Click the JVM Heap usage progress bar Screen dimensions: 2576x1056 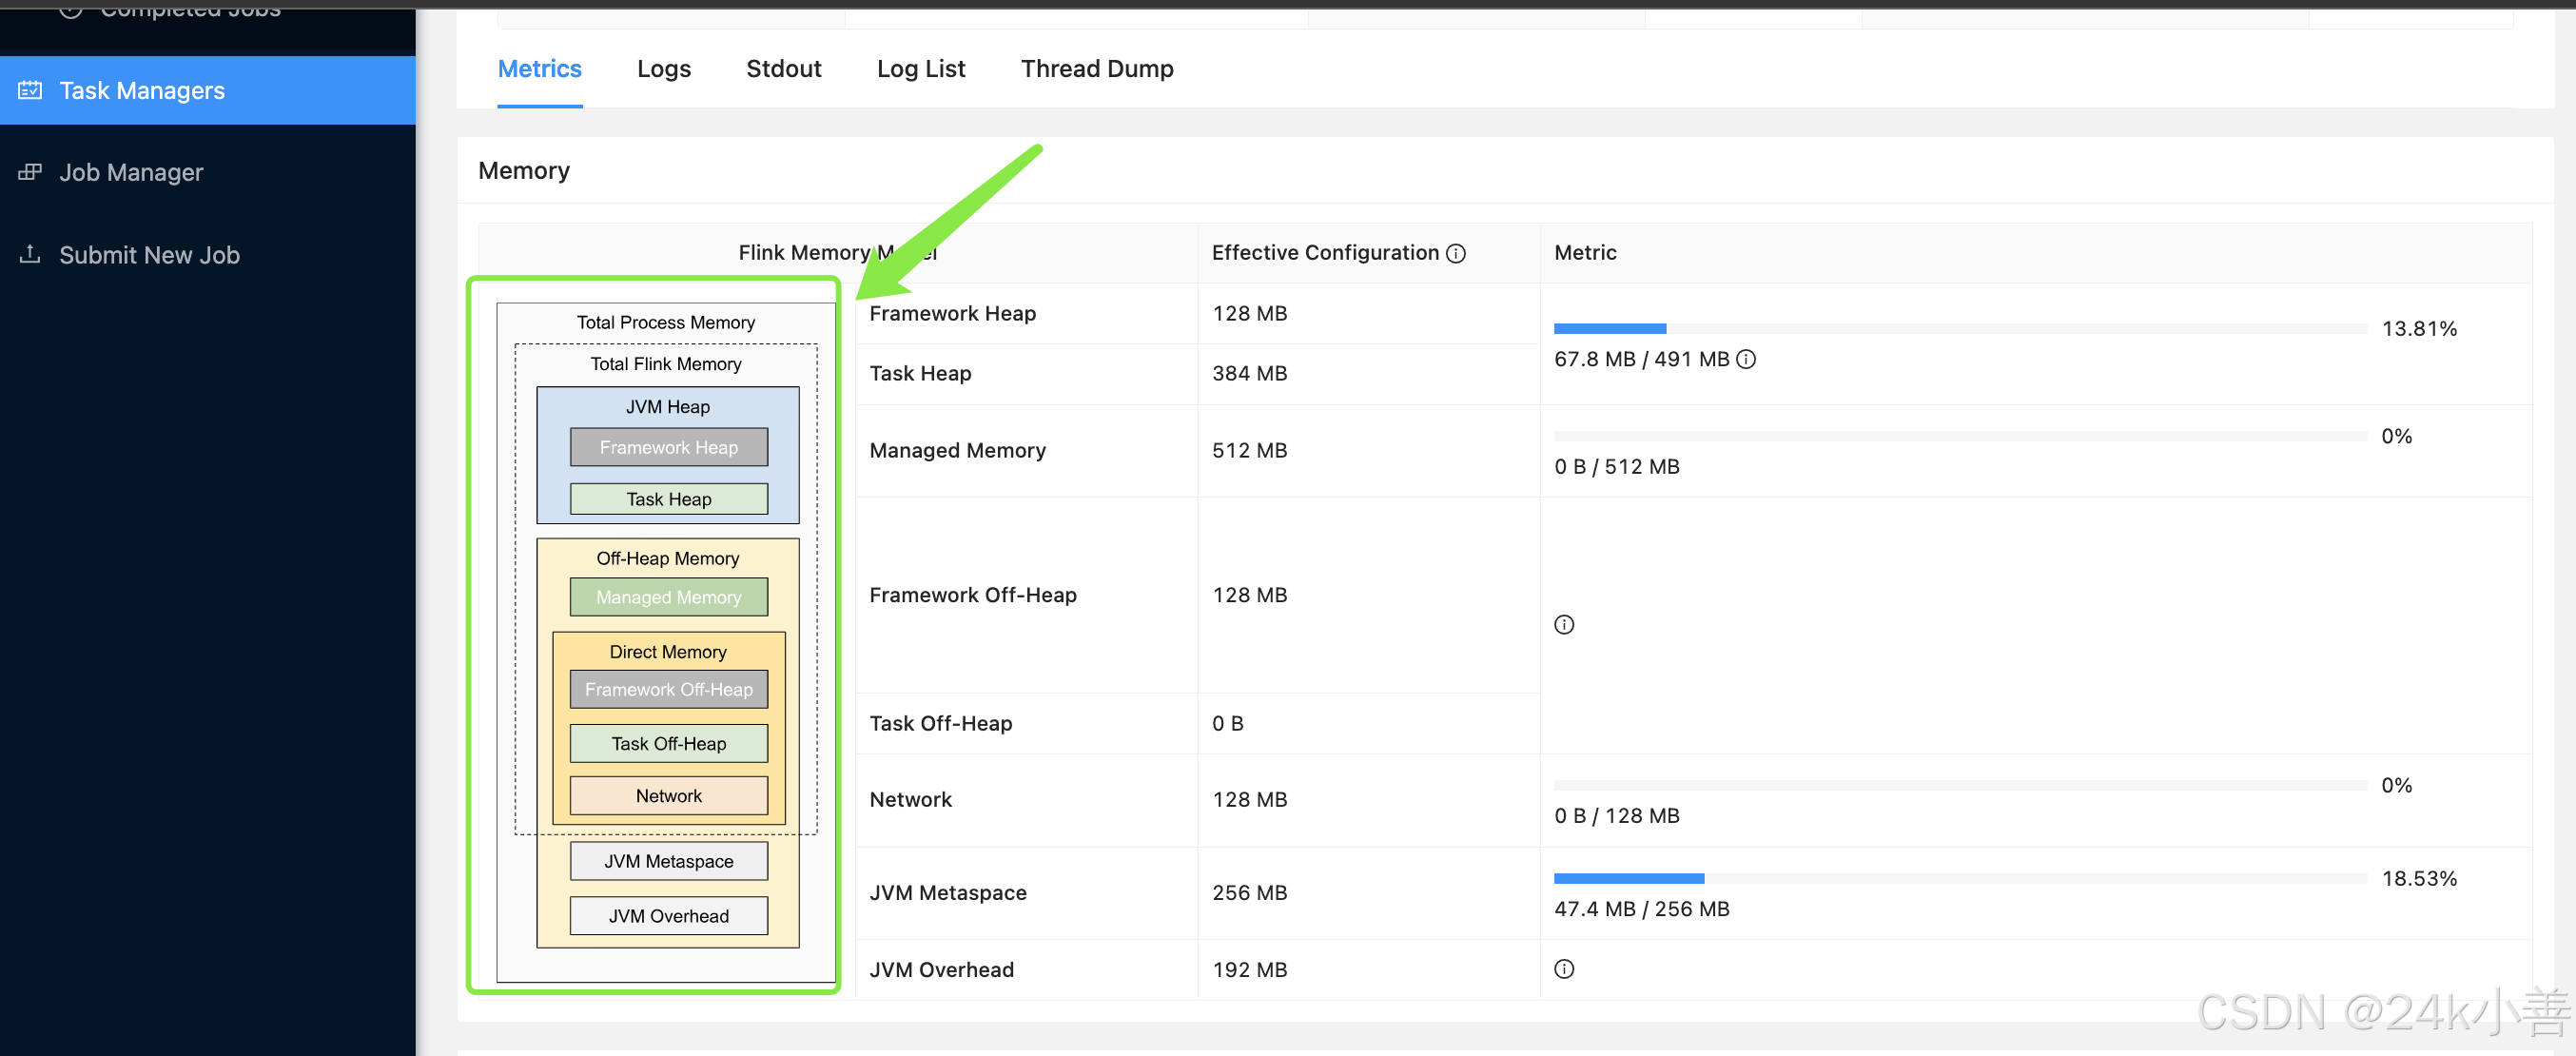click(x=1959, y=329)
